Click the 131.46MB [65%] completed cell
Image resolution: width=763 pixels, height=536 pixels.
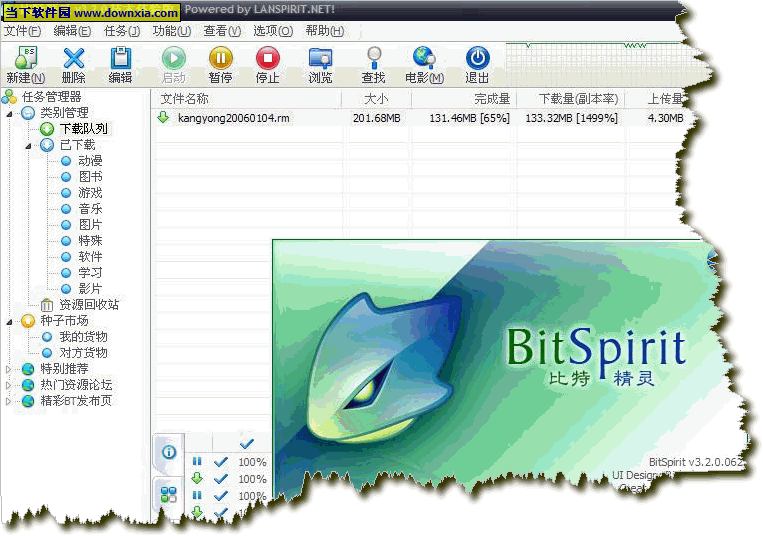click(x=469, y=118)
